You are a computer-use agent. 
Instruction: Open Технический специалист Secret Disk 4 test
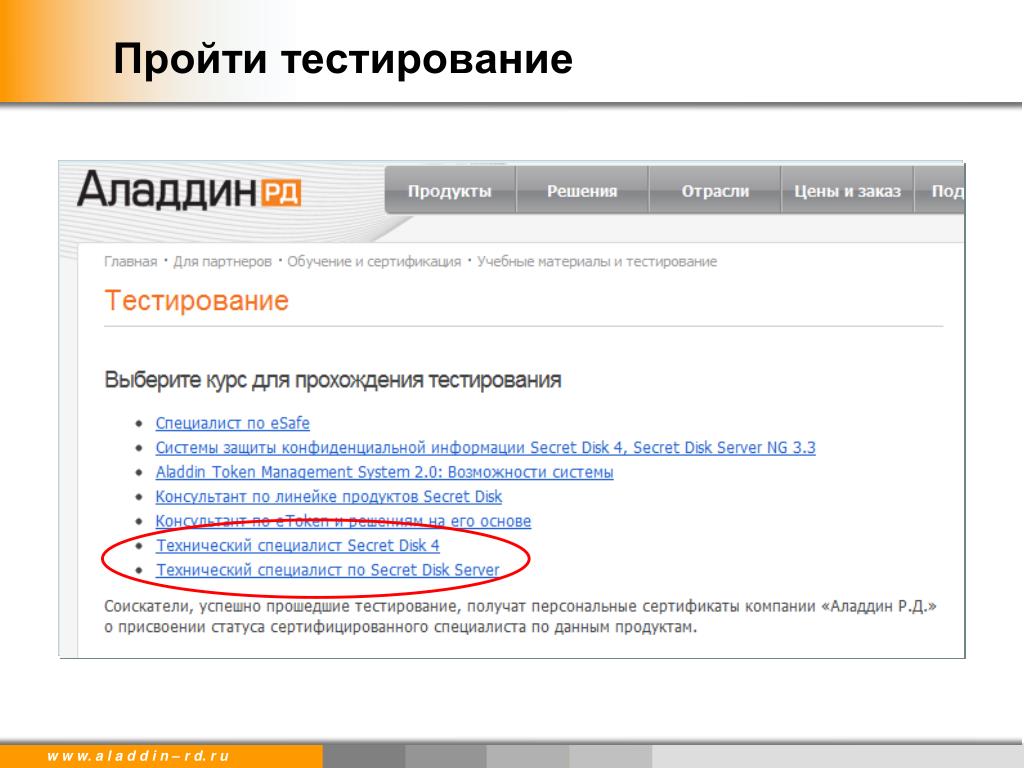[297, 545]
